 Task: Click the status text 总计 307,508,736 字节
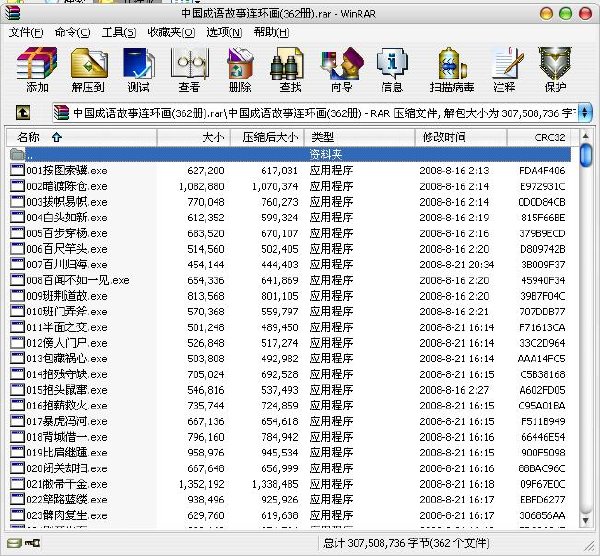tap(377, 543)
